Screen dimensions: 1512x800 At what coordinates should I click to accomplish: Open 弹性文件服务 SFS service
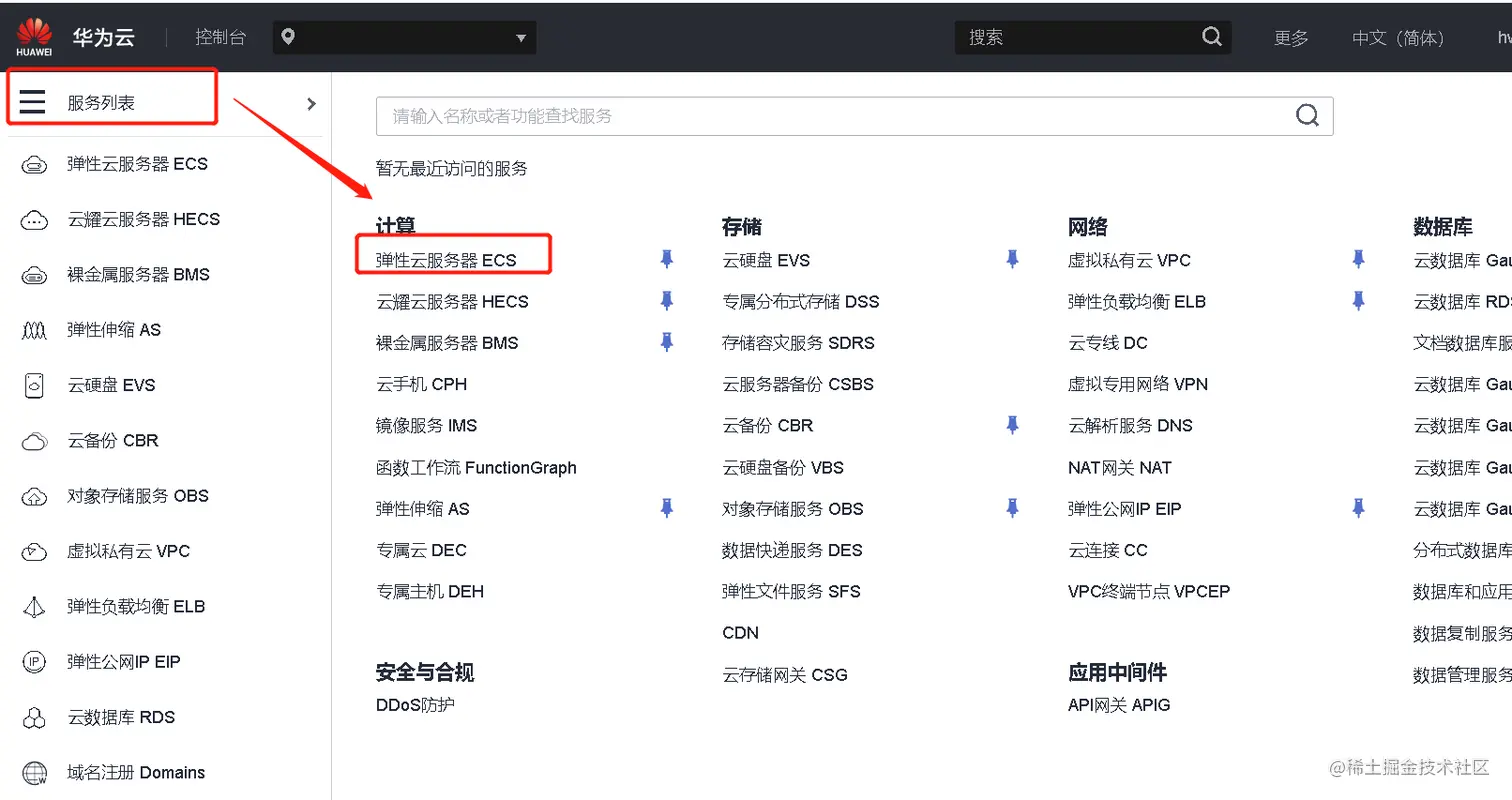pyautogui.click(x=791, y=591)
